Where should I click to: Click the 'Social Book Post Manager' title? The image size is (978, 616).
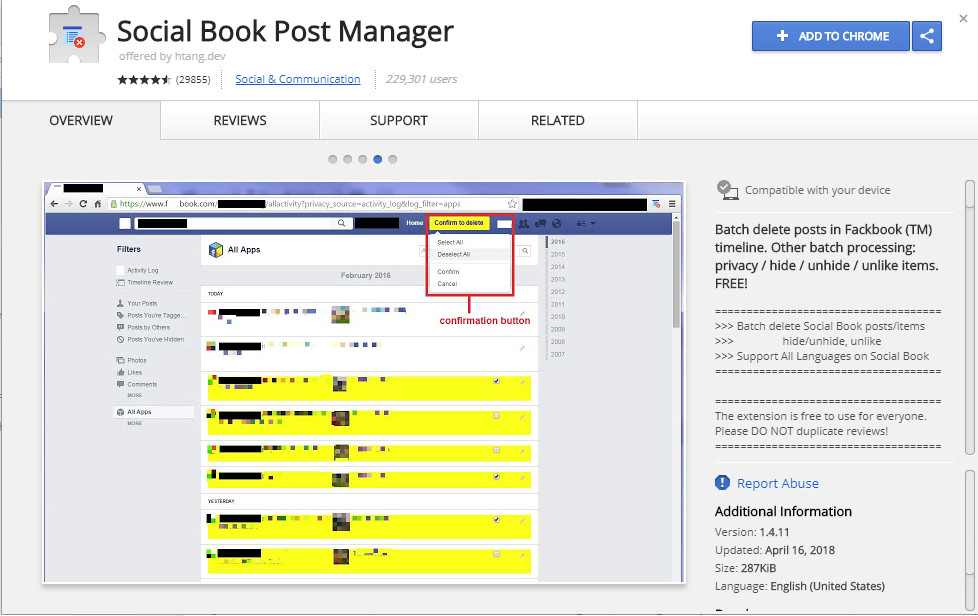(286, 31)
